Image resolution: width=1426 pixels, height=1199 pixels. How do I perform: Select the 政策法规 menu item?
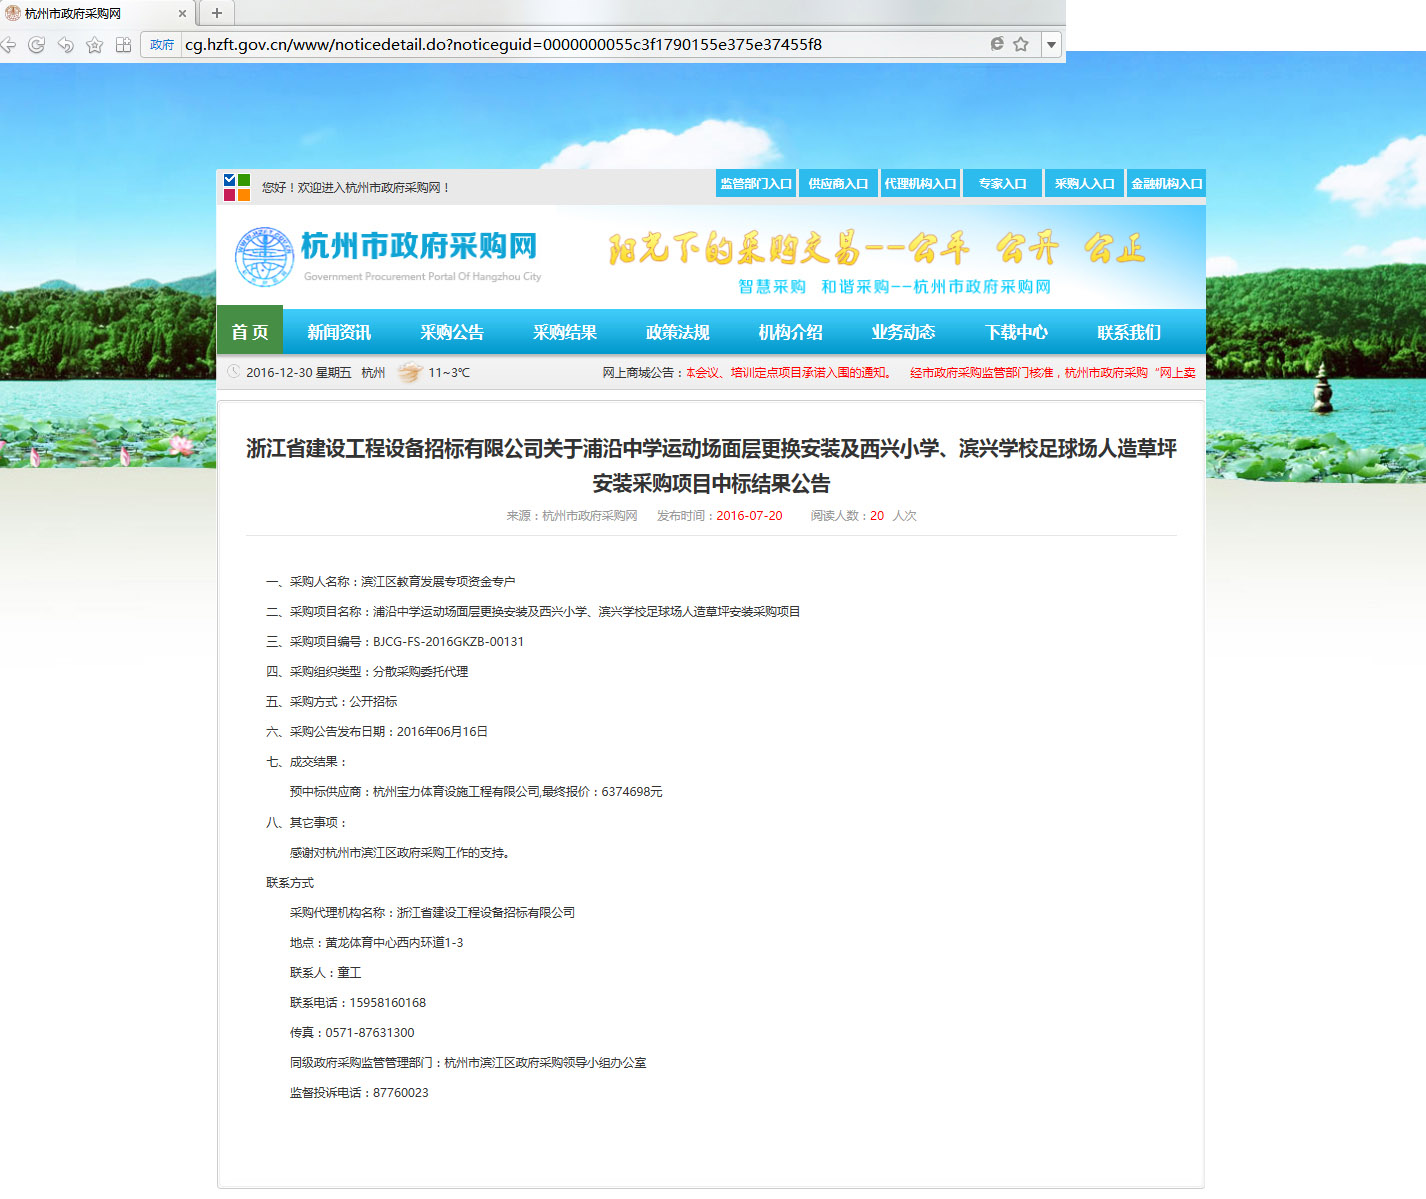pyautogui.click(x=678, y=332)
